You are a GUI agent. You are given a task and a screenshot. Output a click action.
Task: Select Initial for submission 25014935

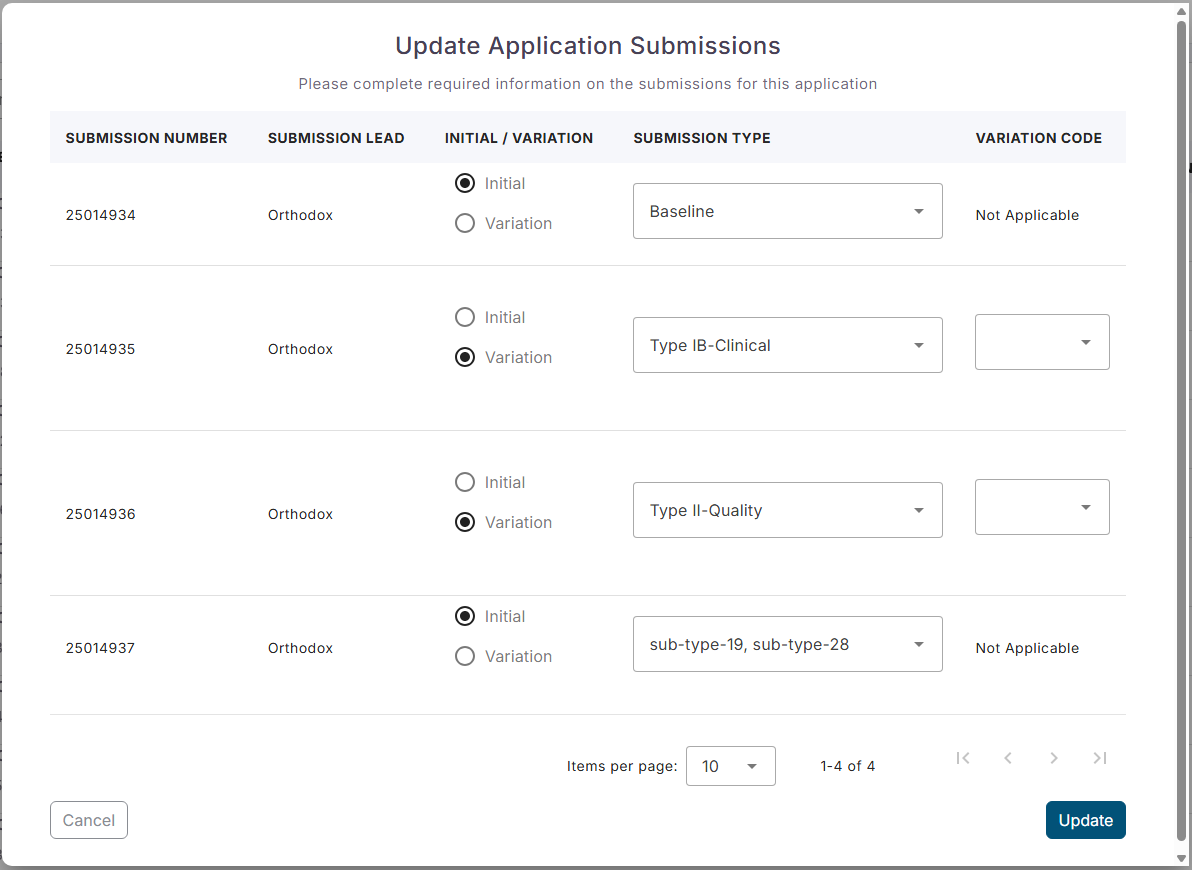click(465, 317)
